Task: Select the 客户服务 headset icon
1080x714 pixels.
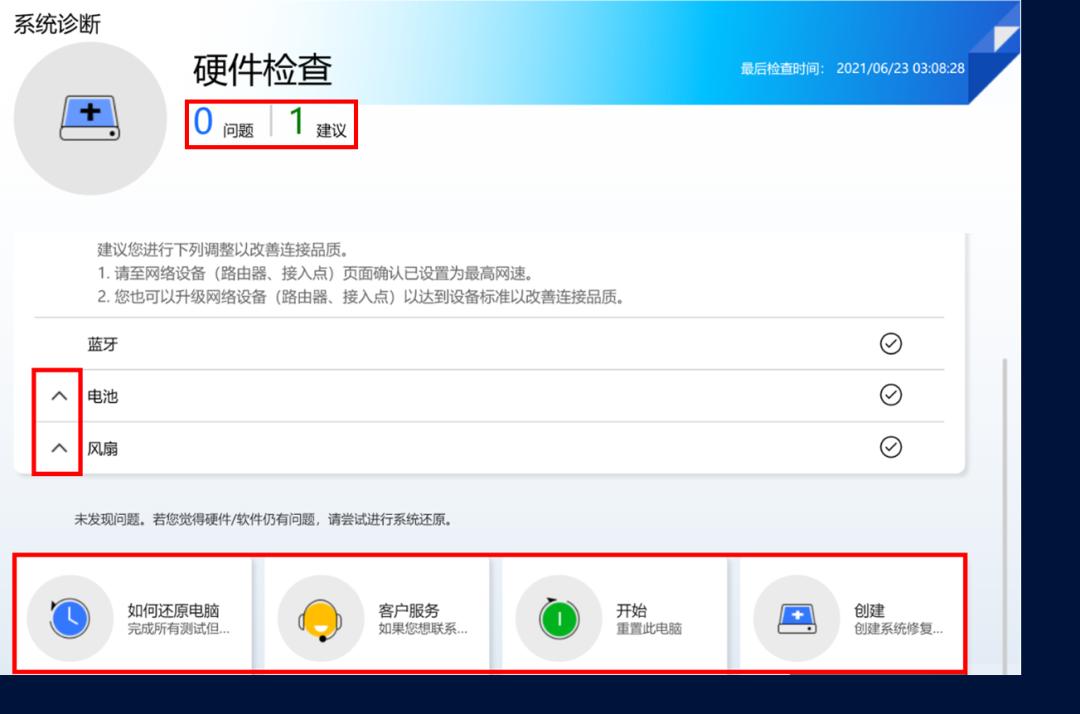Action: [320, 618]
